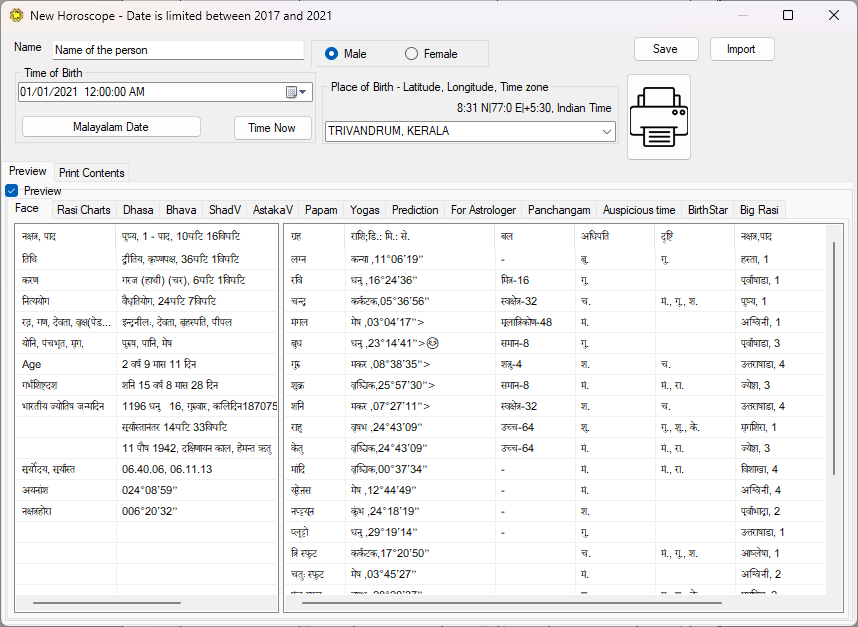Click the Name of the person input field
Viewport: 858px width, 627px height.
tap(177, 50)
